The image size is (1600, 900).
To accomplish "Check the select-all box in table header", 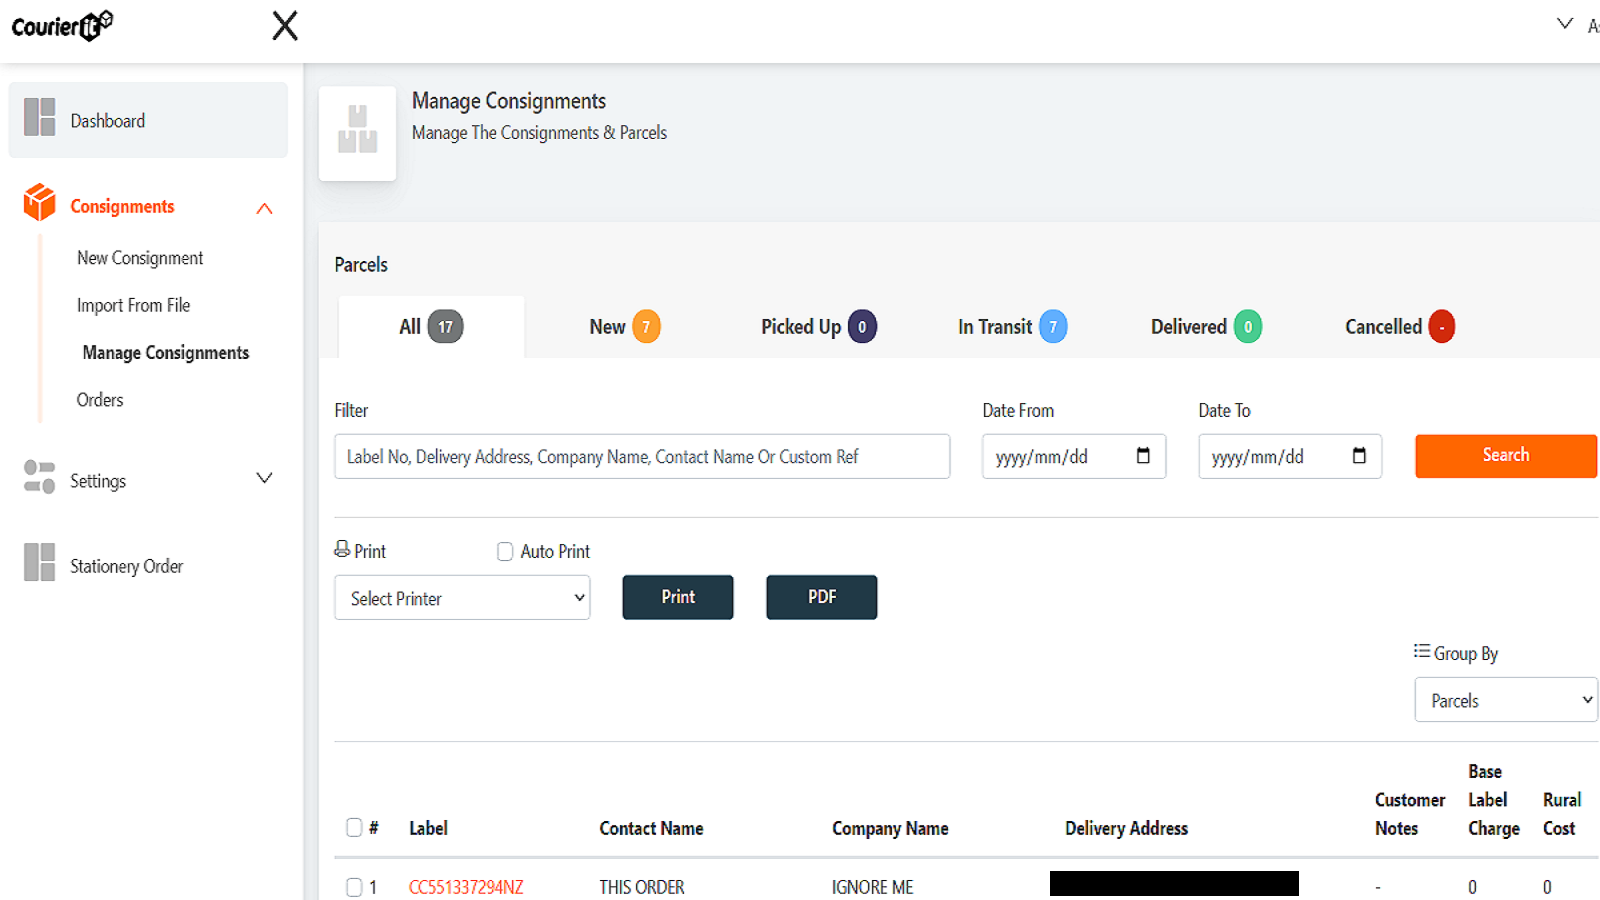I will point(354,827).
